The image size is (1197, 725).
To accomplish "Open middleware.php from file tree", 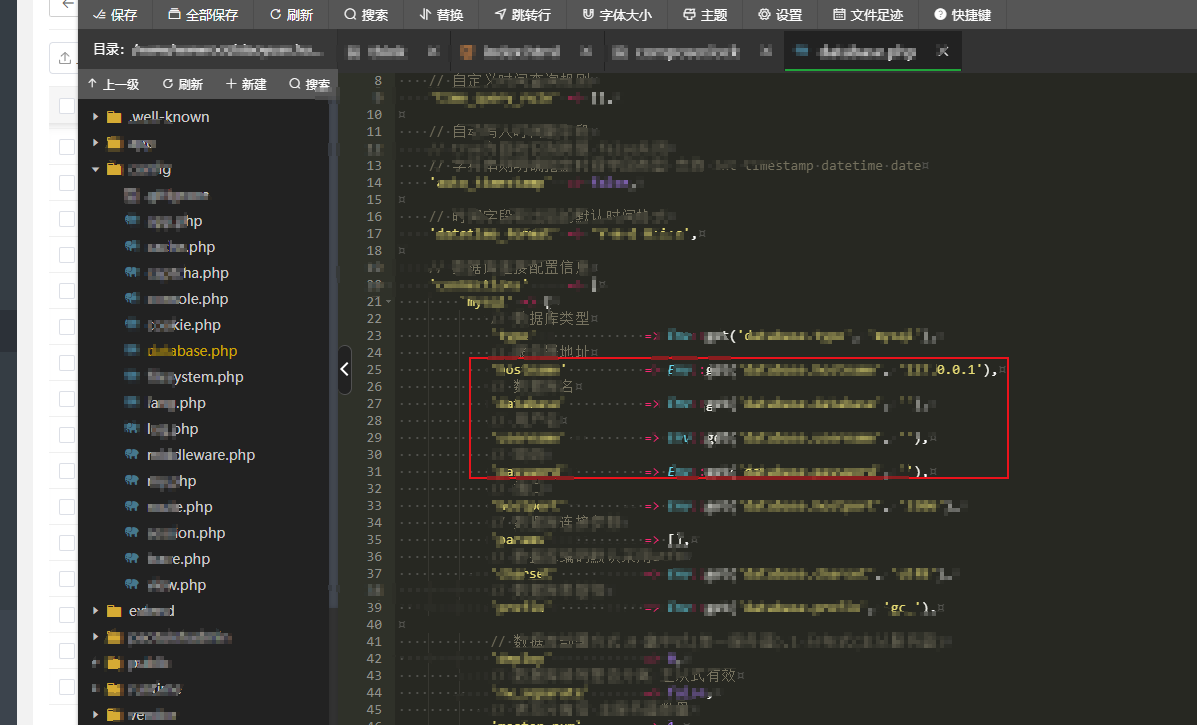I will click(200, 455).
